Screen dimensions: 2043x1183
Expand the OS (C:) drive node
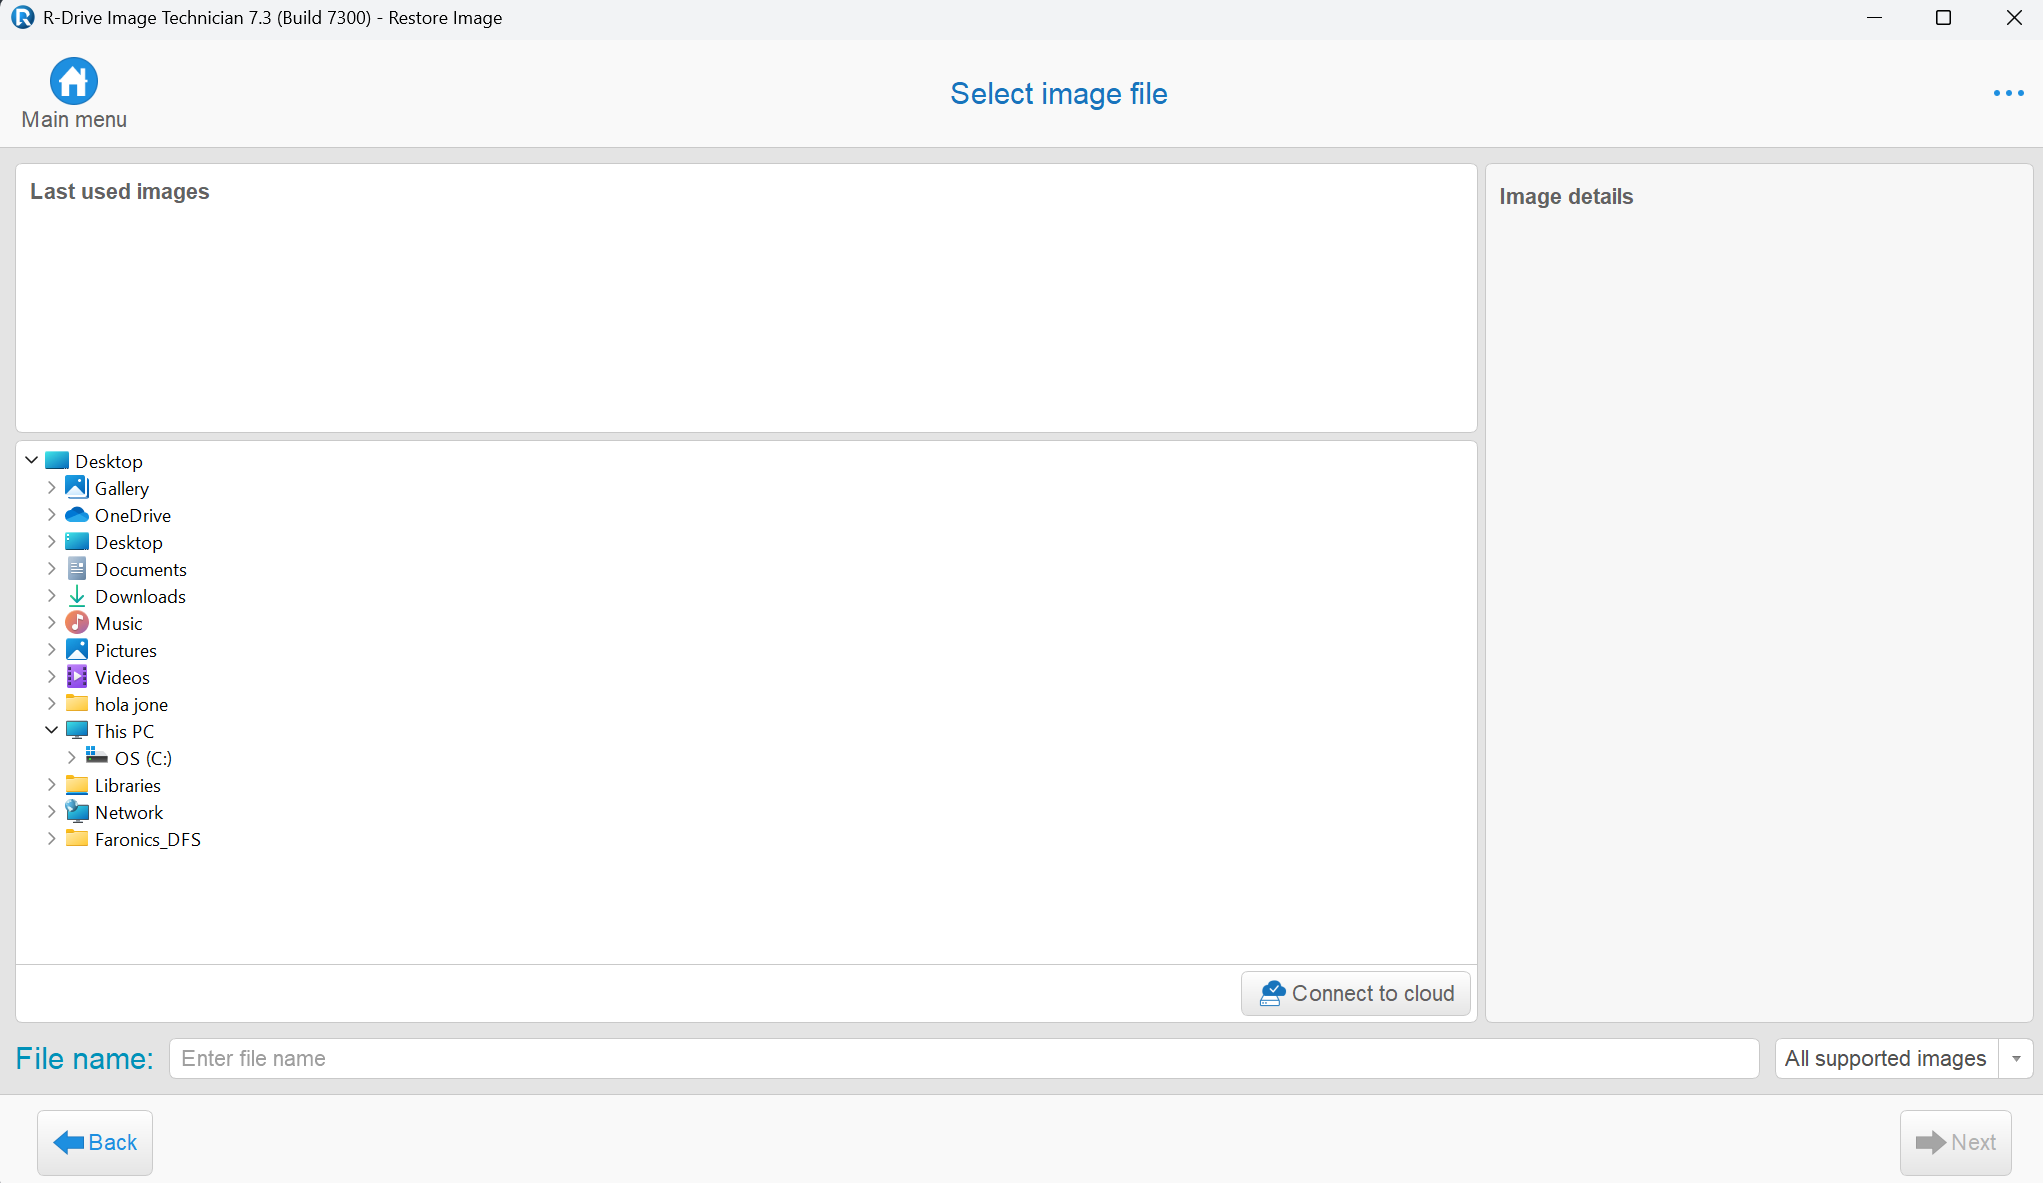click(x=72, y=758)
